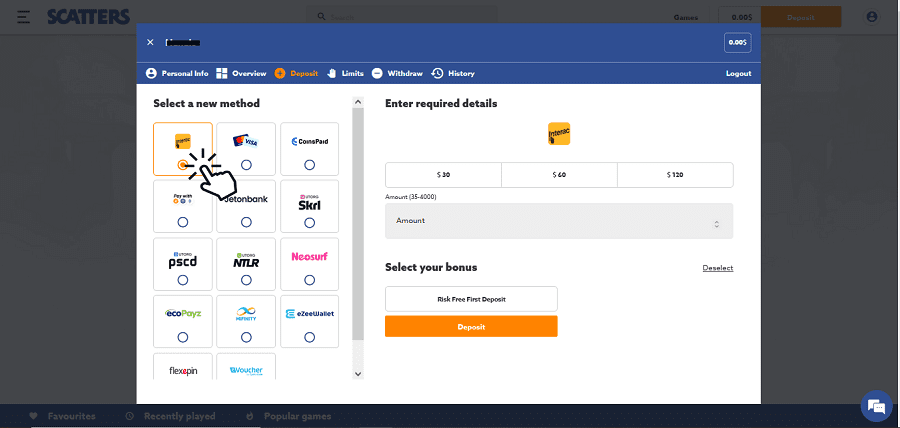Click the Scatters logo

pyautogui.click(x=88, y=17)
